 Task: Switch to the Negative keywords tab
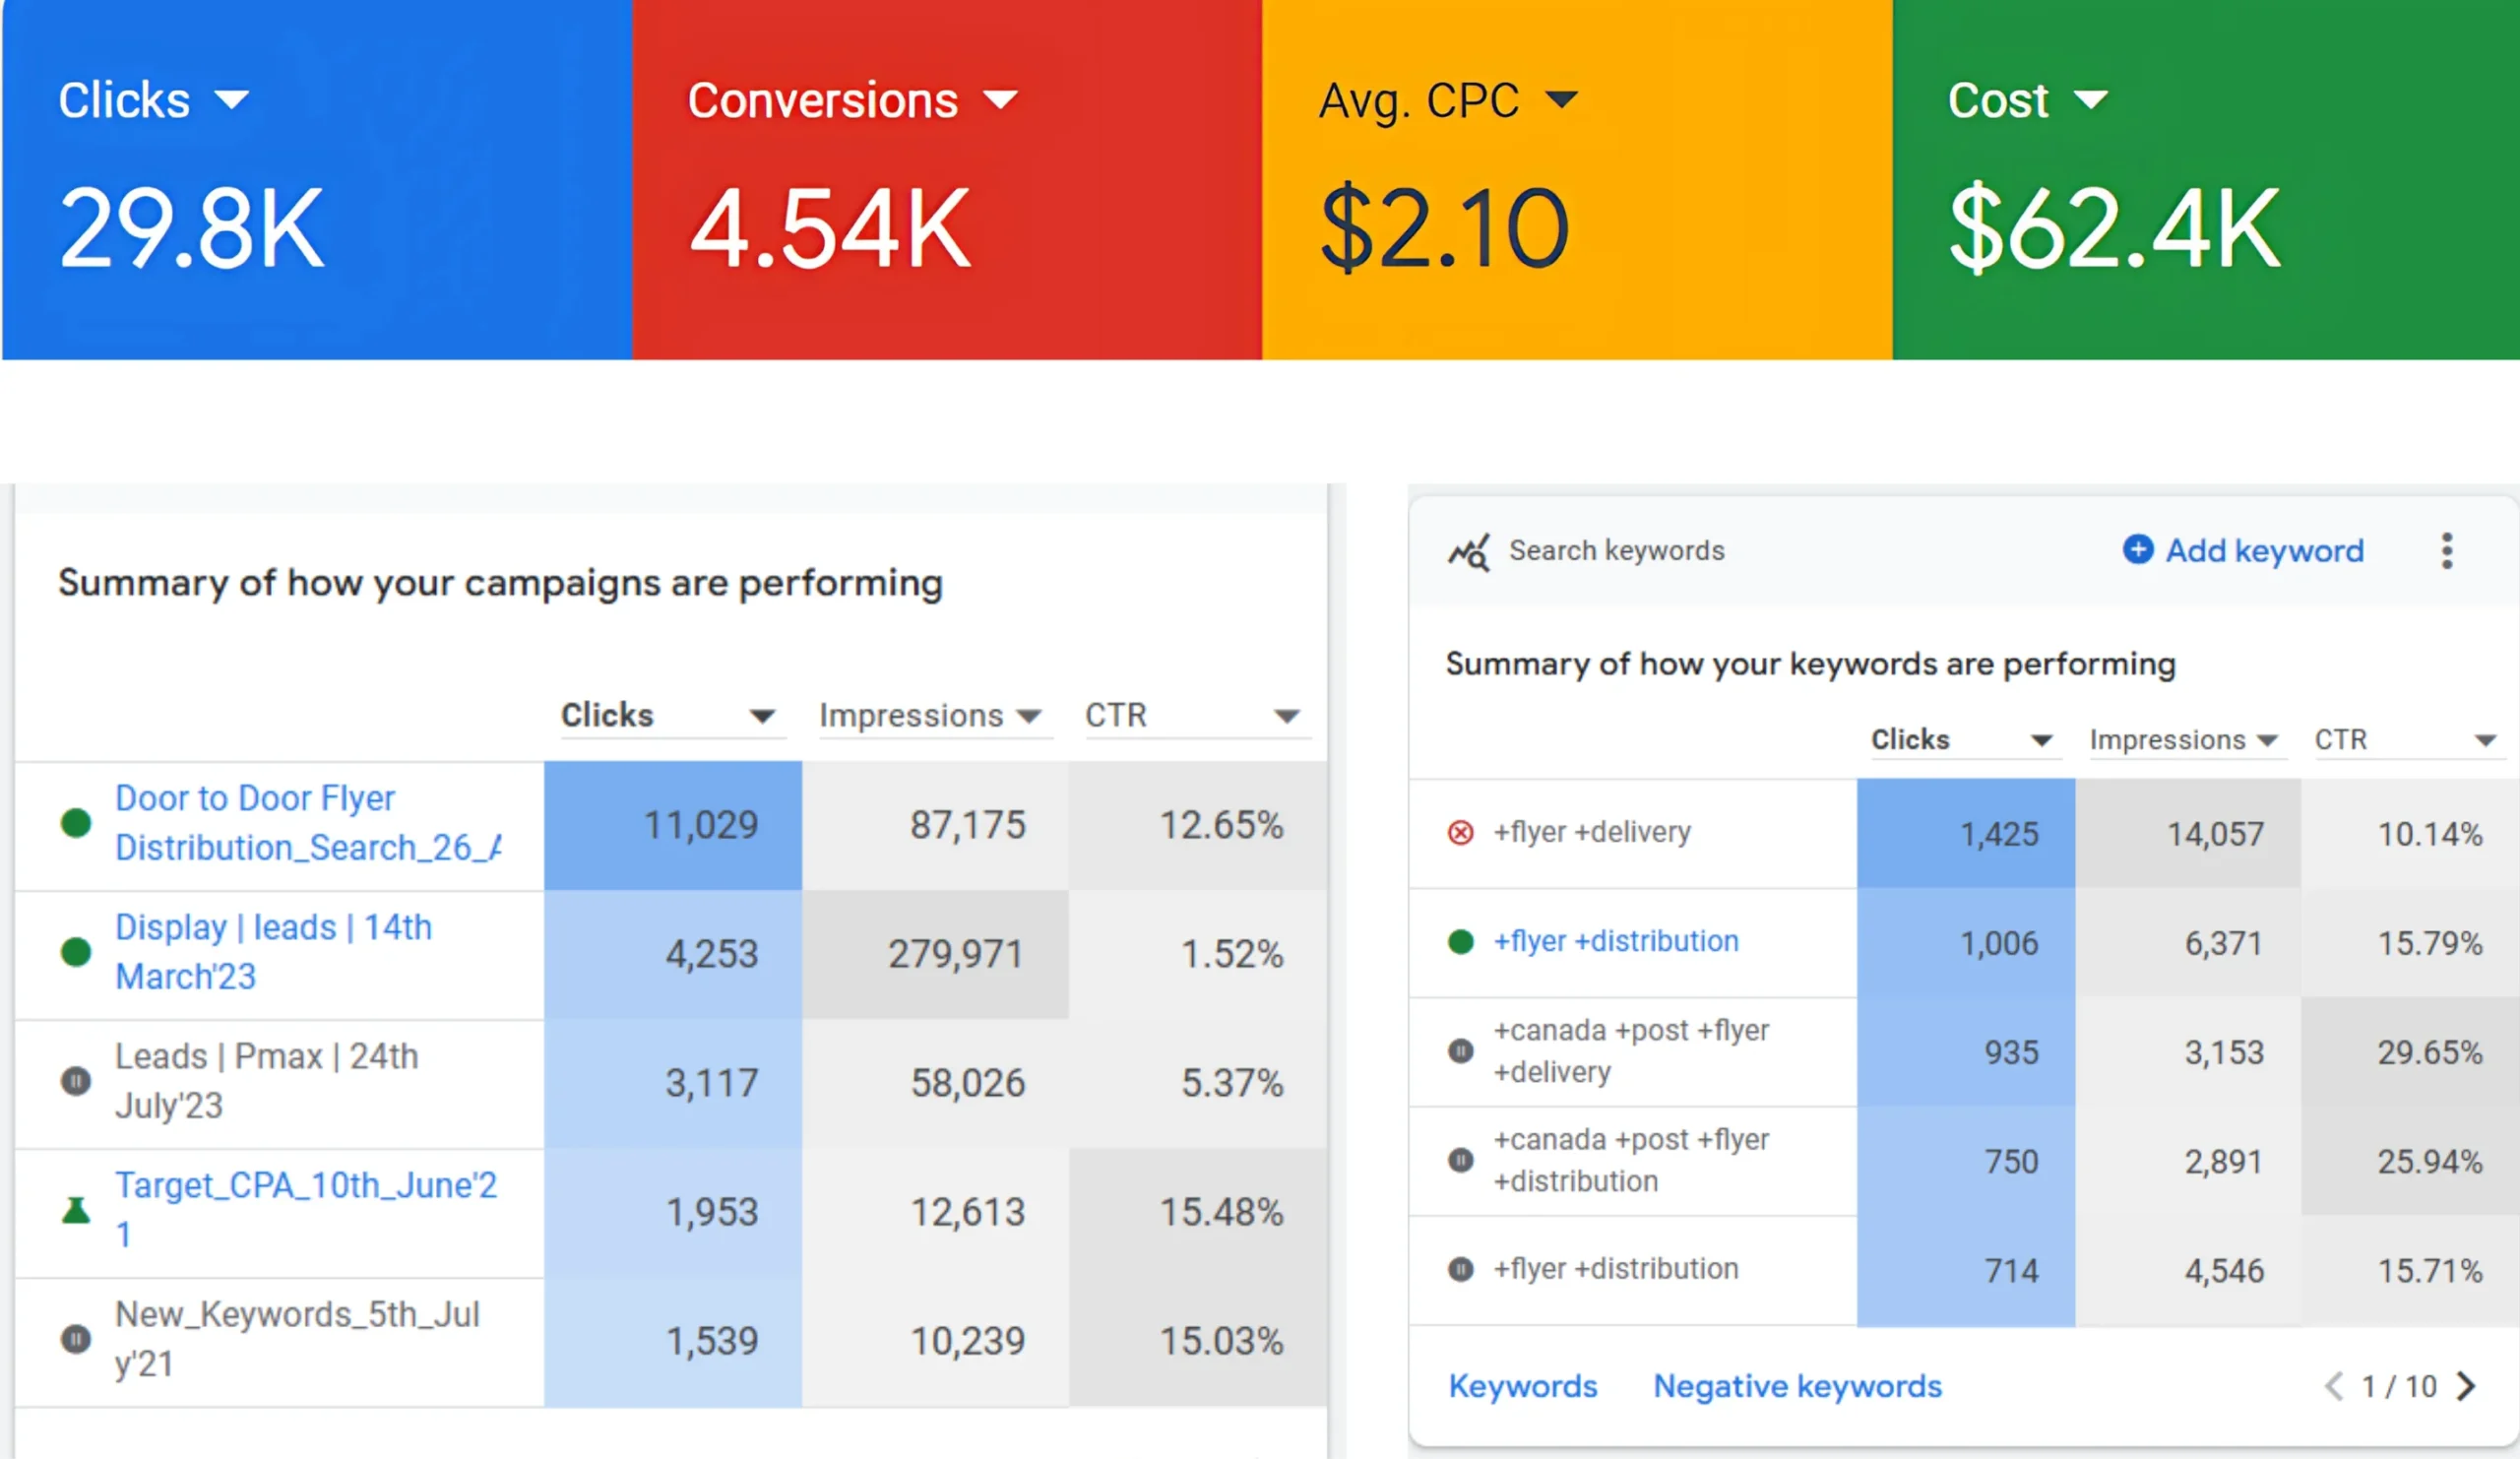(1797, 1386)
